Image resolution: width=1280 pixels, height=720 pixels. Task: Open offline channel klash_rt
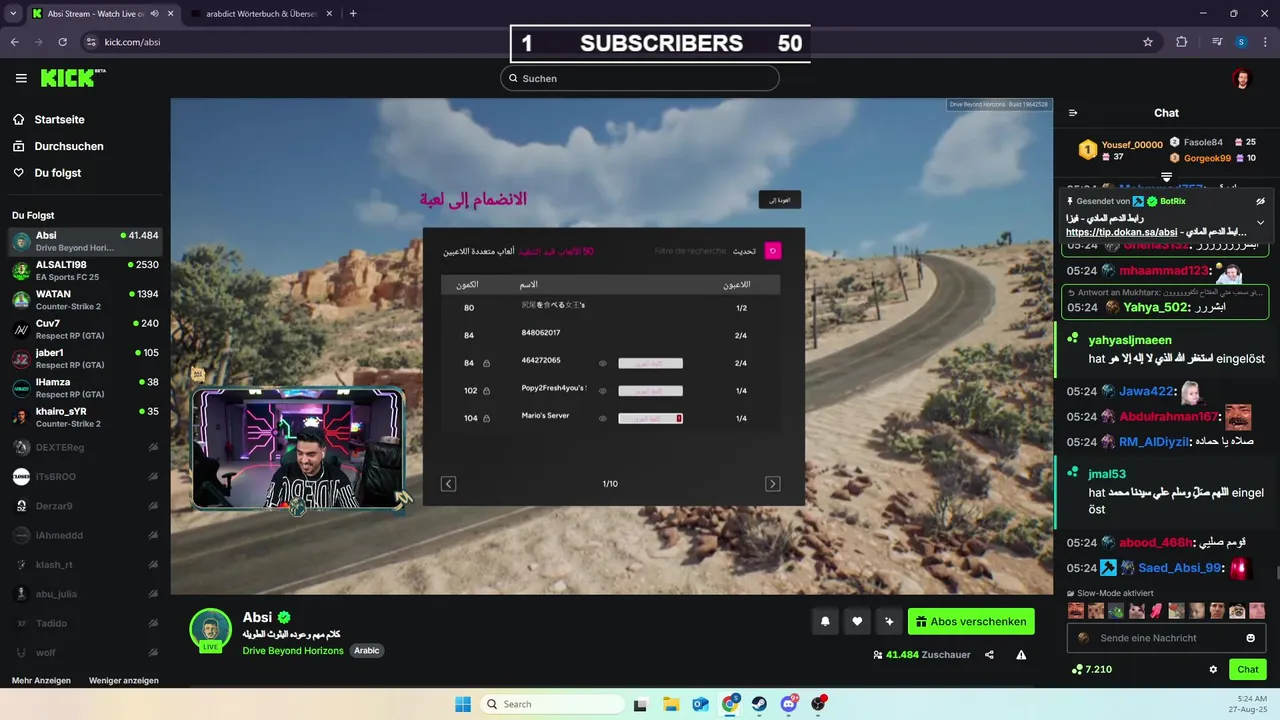(85, 565)
